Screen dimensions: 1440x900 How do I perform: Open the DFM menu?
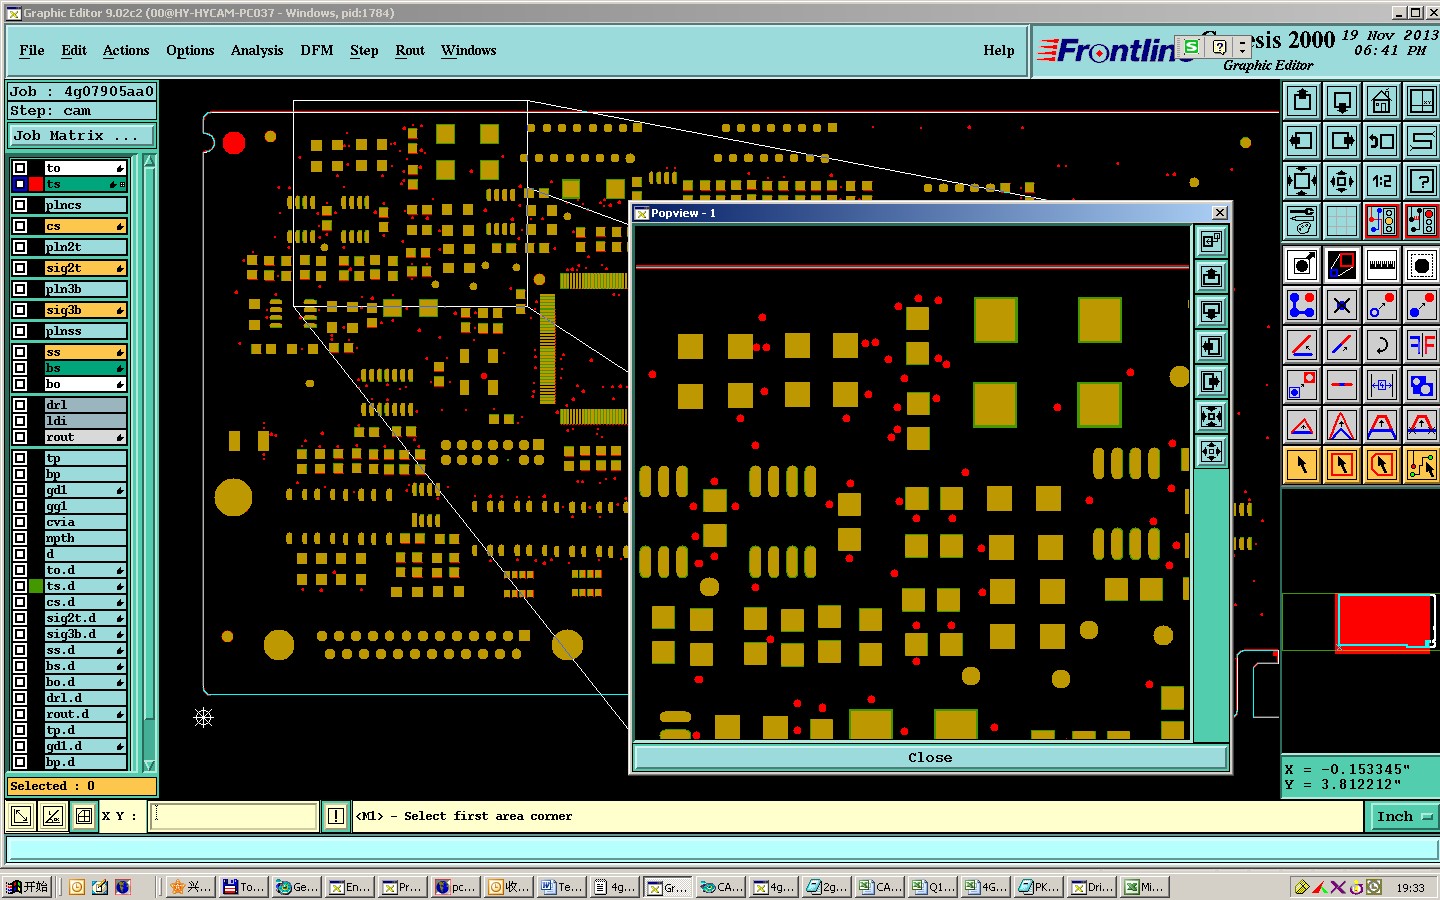click(x=317, y=50)
